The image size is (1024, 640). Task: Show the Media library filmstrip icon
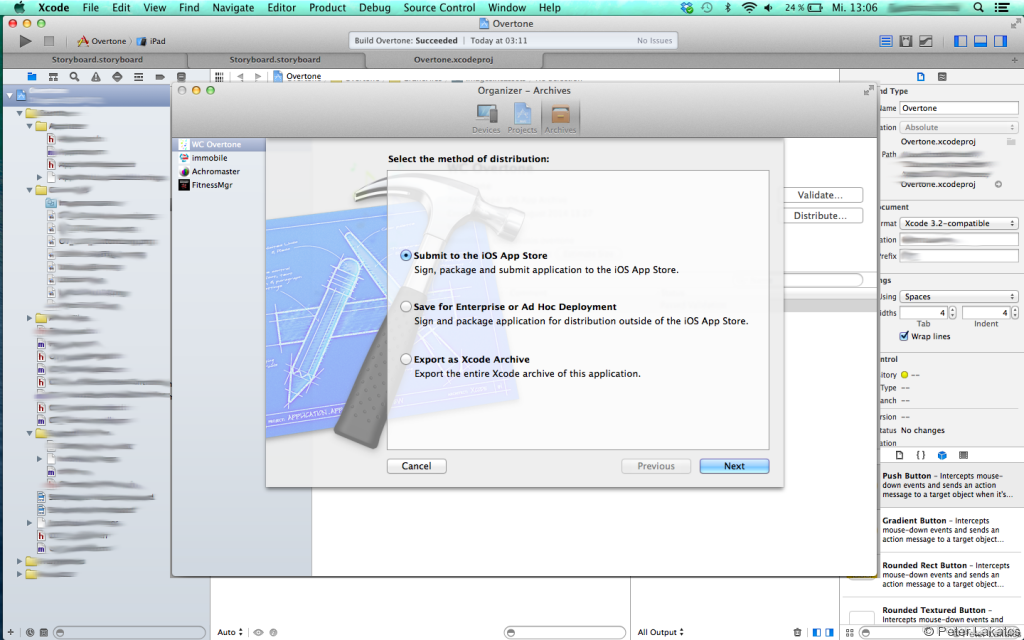pos(963,455)
